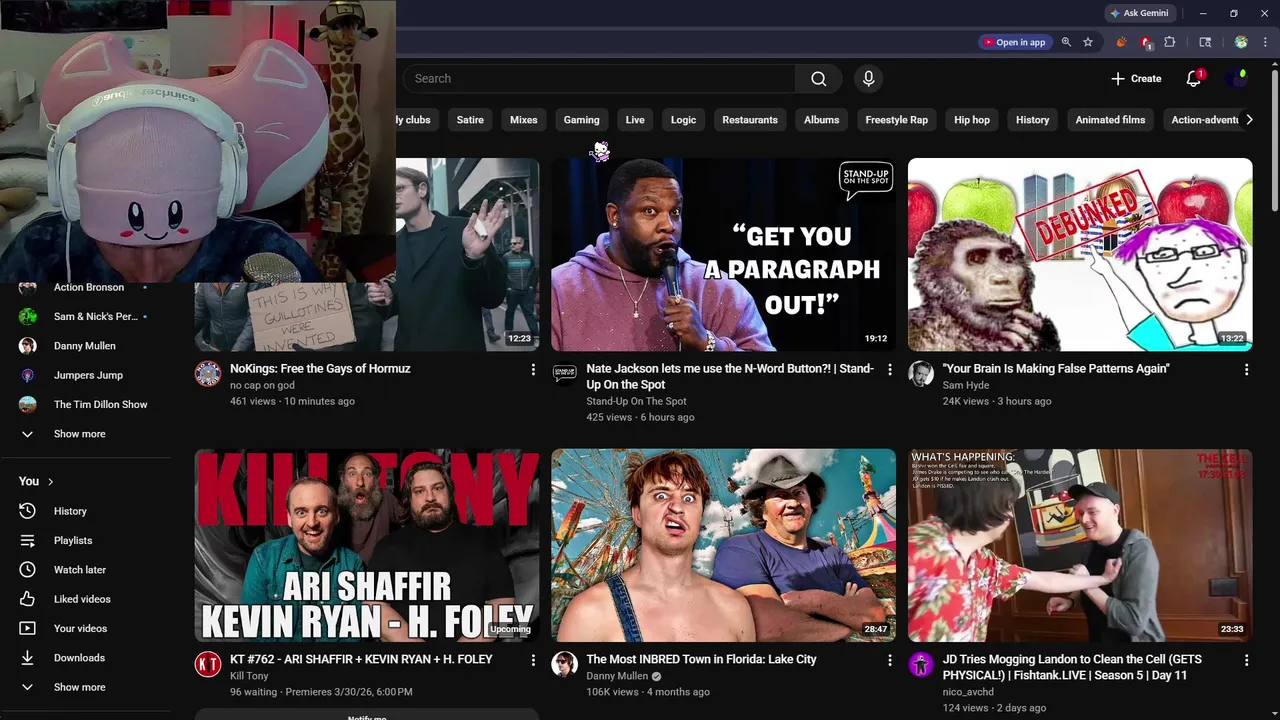This screenshot has width=1280, height=720.
Task: Open the Stand-Up On The Spot channel avatar
Action: coord(565,374)
